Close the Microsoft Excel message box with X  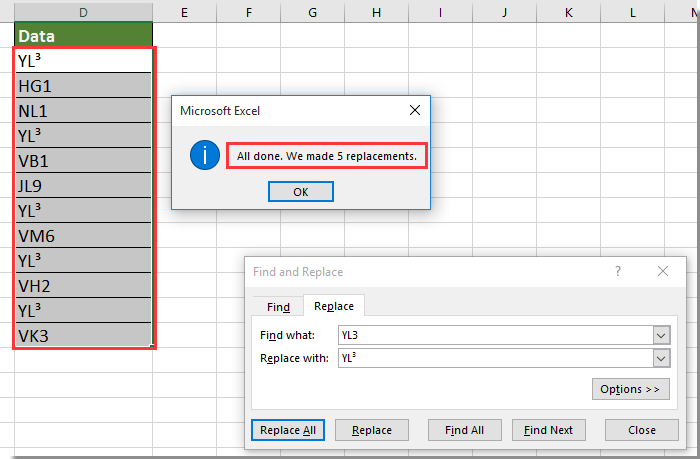(x=414, y=111)
